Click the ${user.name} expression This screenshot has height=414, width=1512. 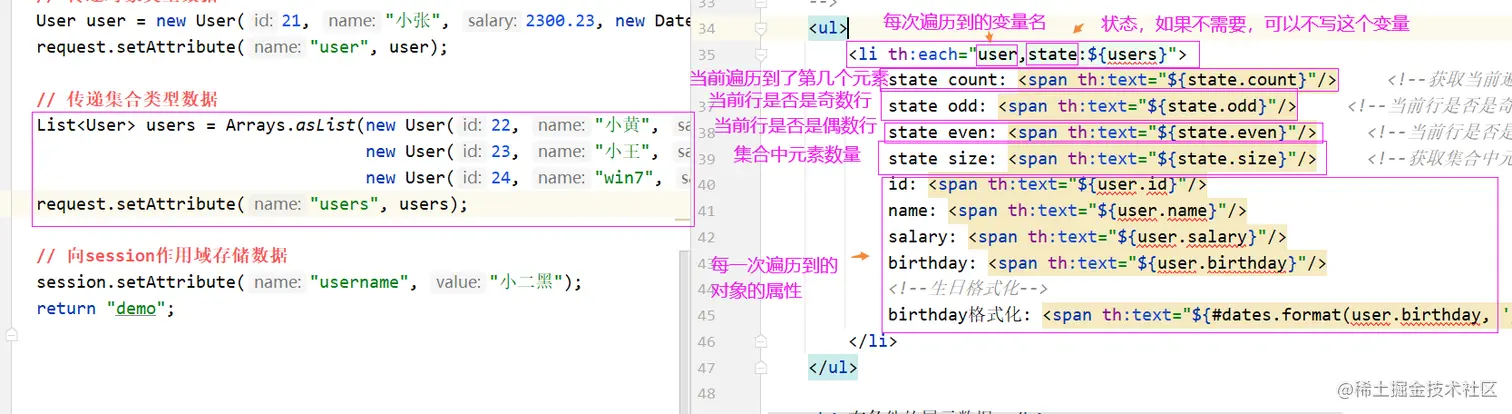[1157, 210]
